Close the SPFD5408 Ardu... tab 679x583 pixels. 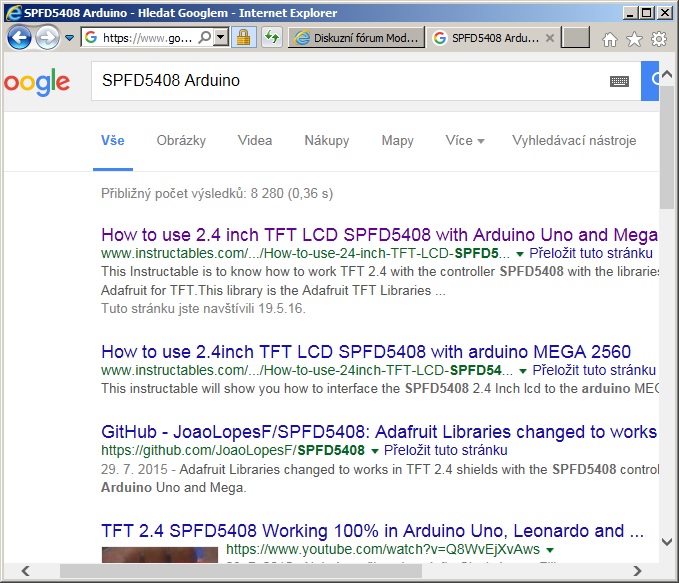click(550, 38)
